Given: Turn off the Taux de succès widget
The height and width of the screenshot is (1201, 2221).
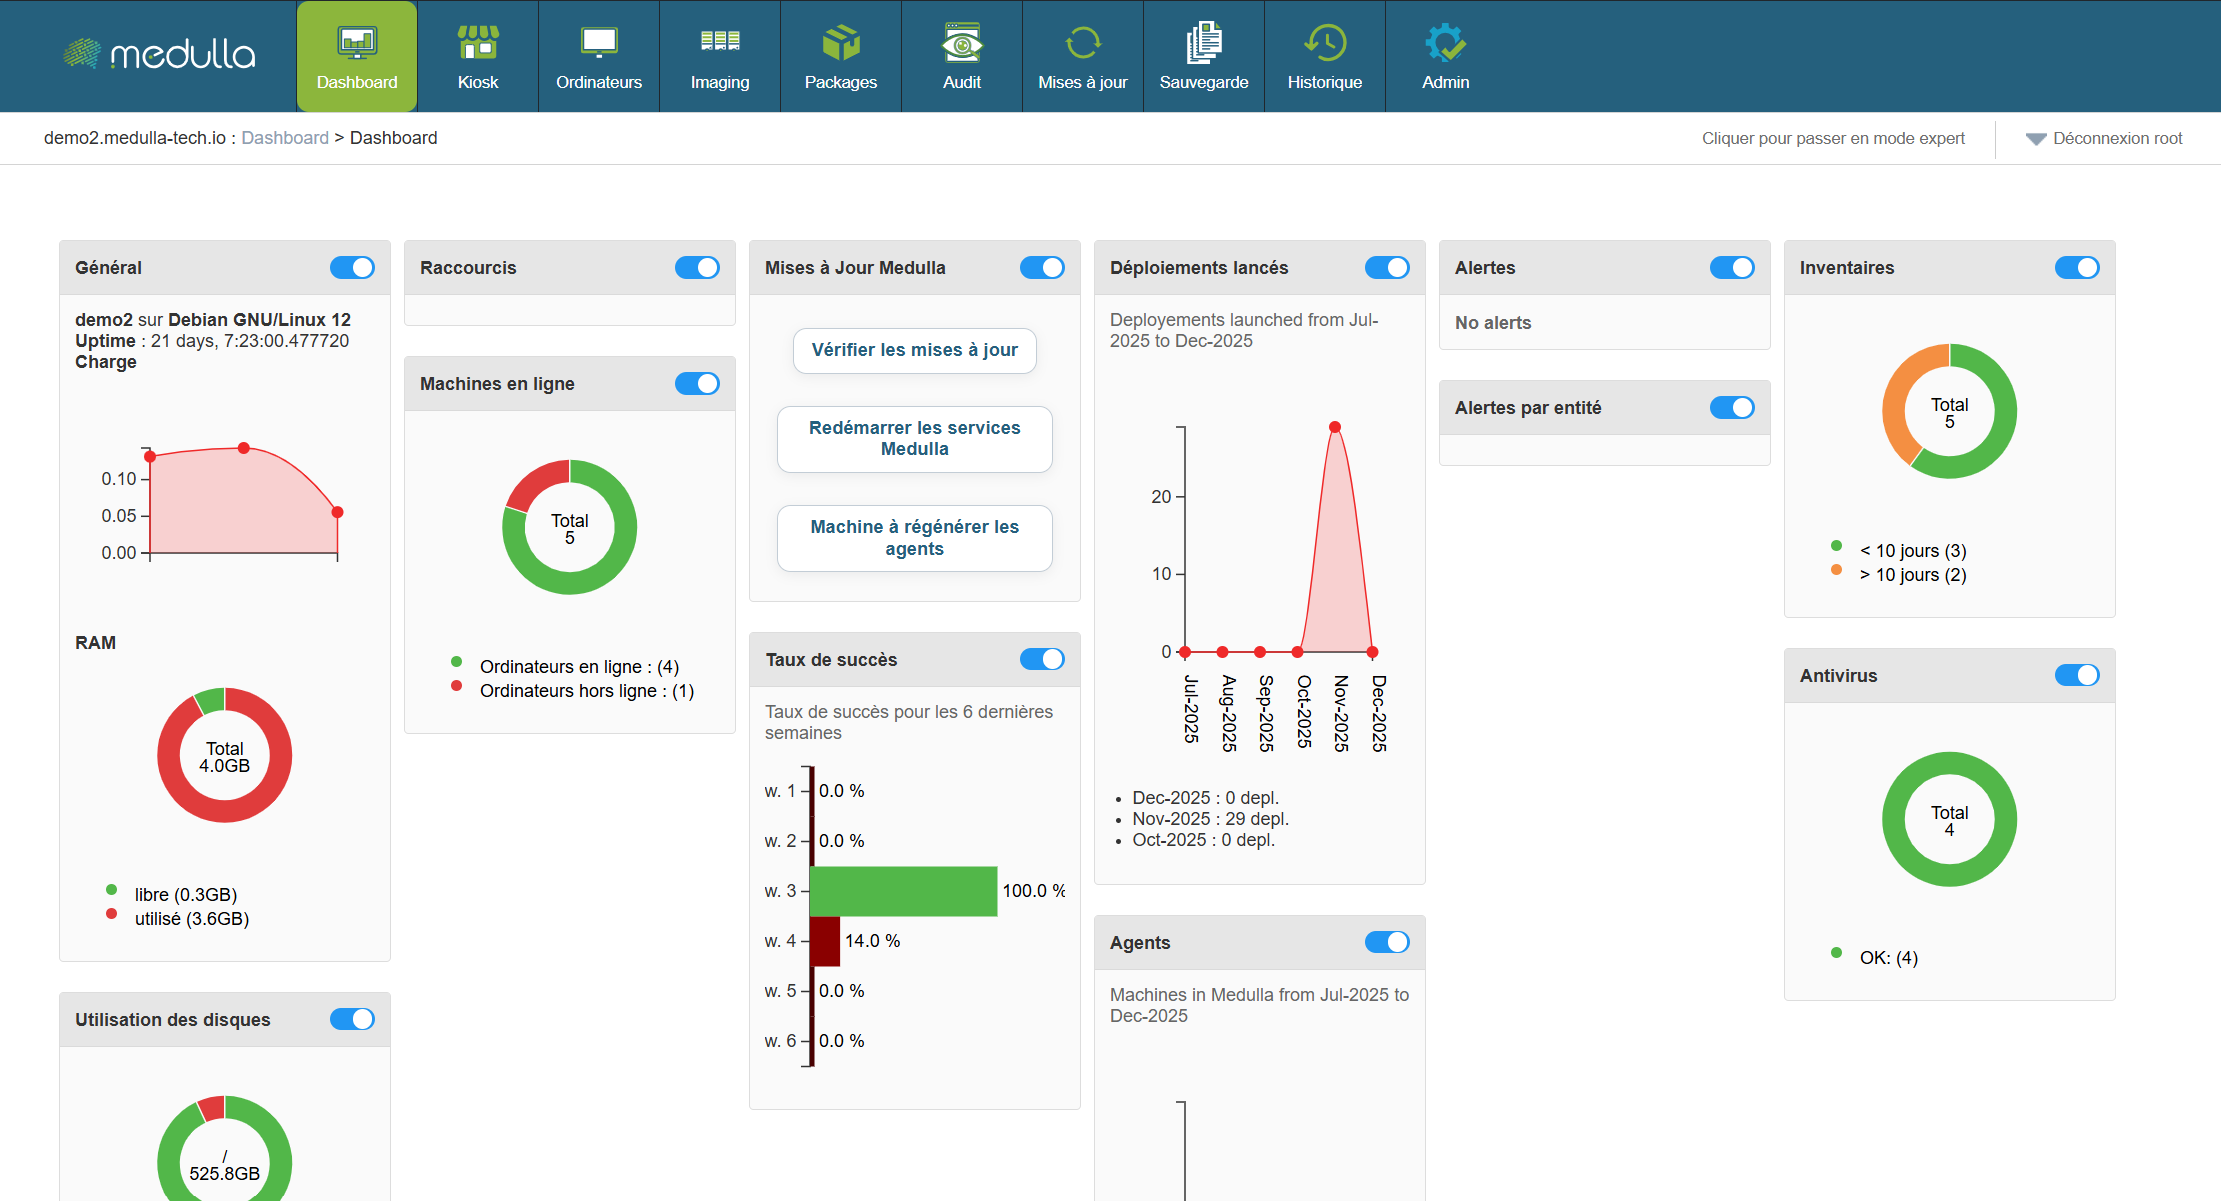Looking at the screenshot, I should click(1042, 660).
